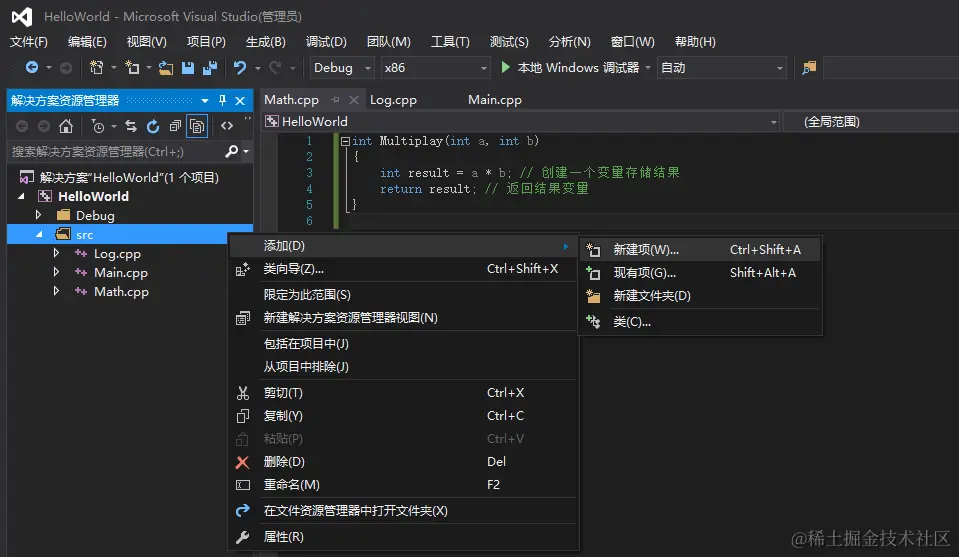Collapse the HelloWorld project node
The height and width of the screenshot is (557, 959).
coord(21,196)
